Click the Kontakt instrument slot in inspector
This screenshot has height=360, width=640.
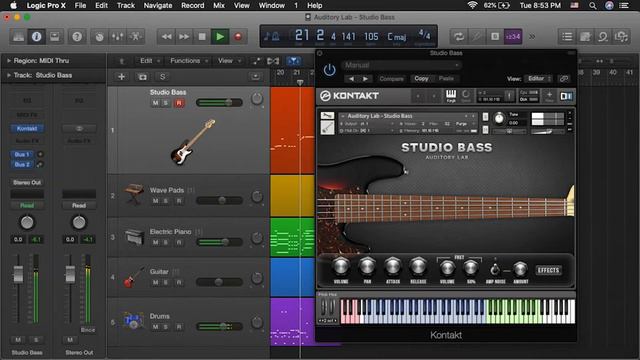click(x=27, y=129)
